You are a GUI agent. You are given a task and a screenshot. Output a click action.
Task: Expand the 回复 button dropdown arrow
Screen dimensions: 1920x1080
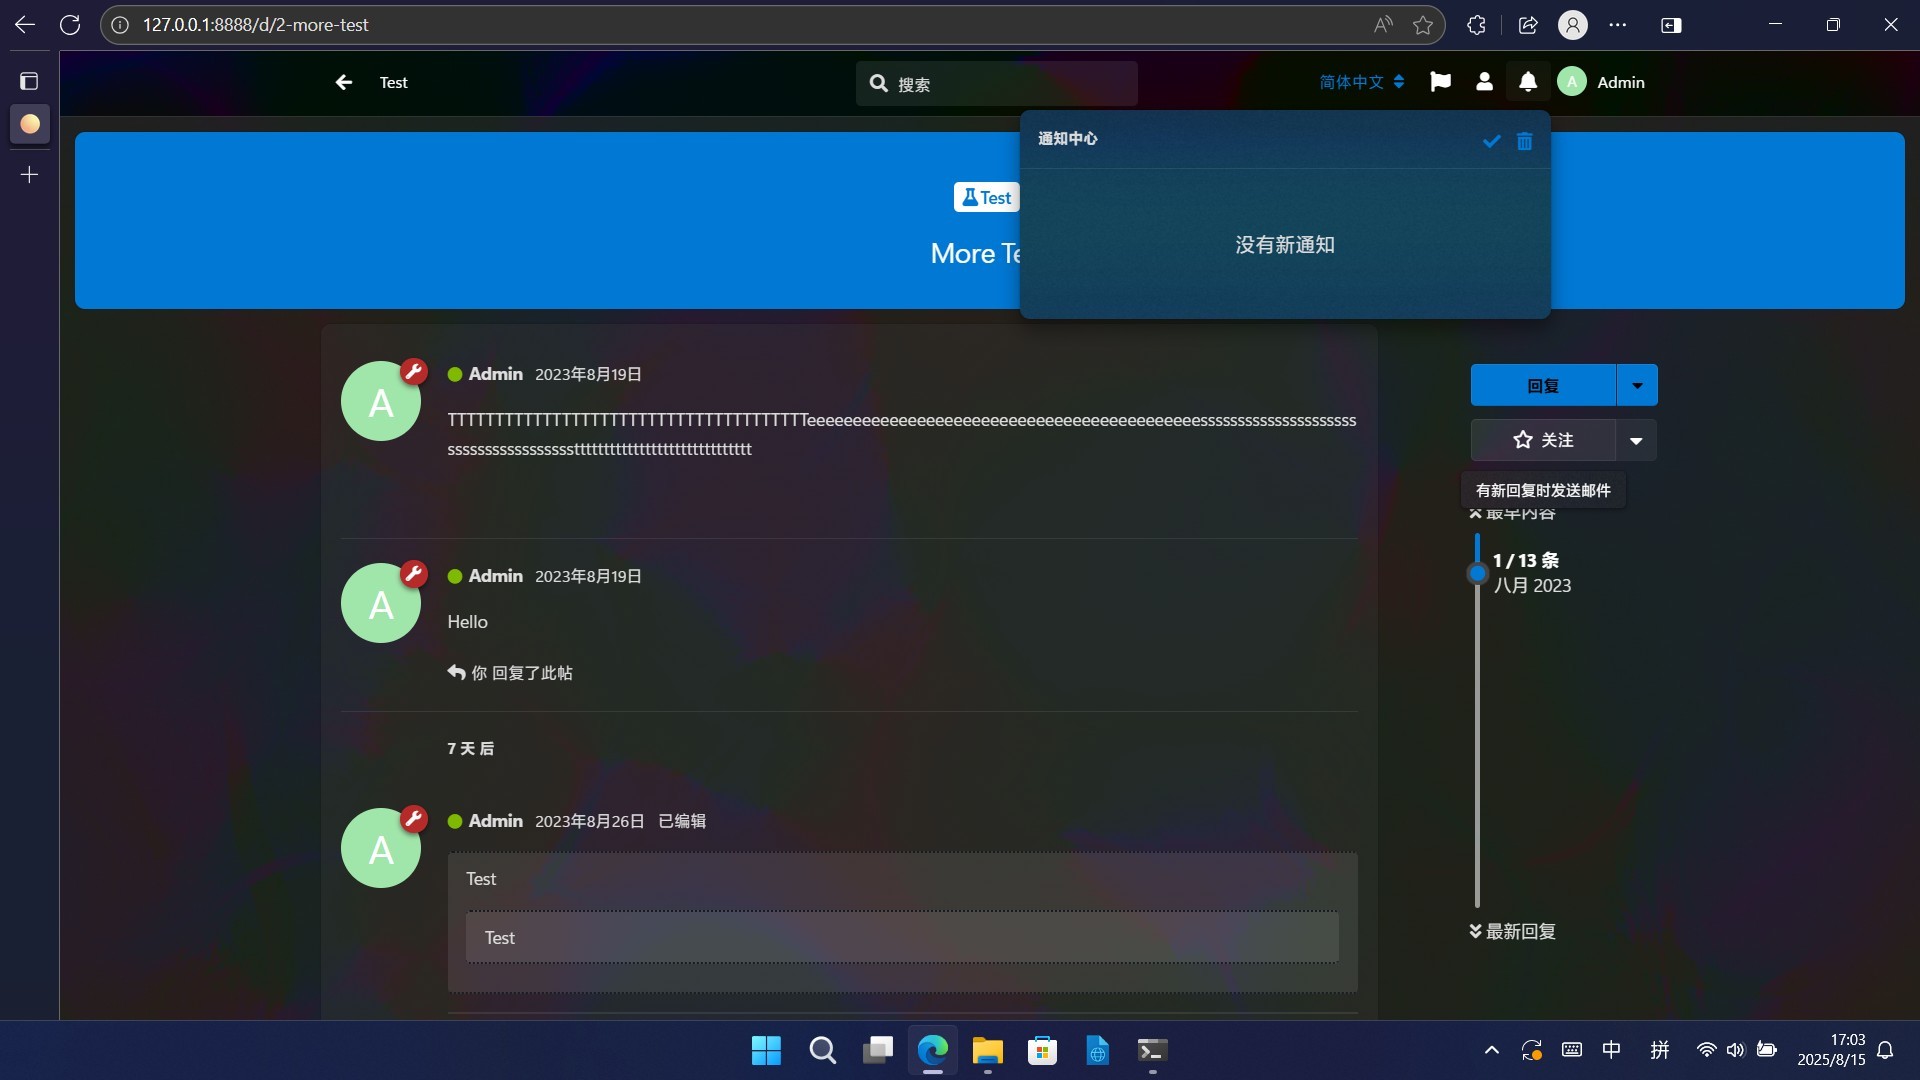click(x=1636, y=386)
